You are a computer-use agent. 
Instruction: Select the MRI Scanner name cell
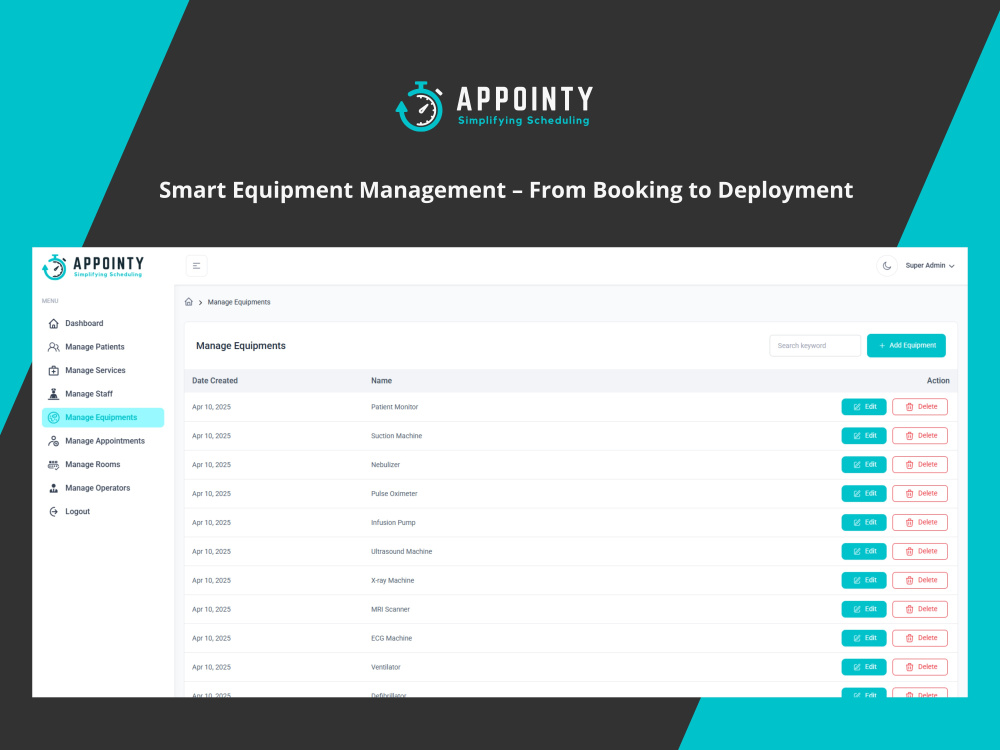[x=390, y=610]
